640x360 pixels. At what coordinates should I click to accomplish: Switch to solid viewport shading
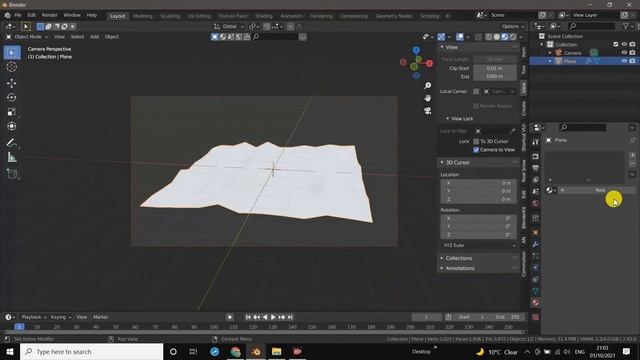(x=497, y=37)
